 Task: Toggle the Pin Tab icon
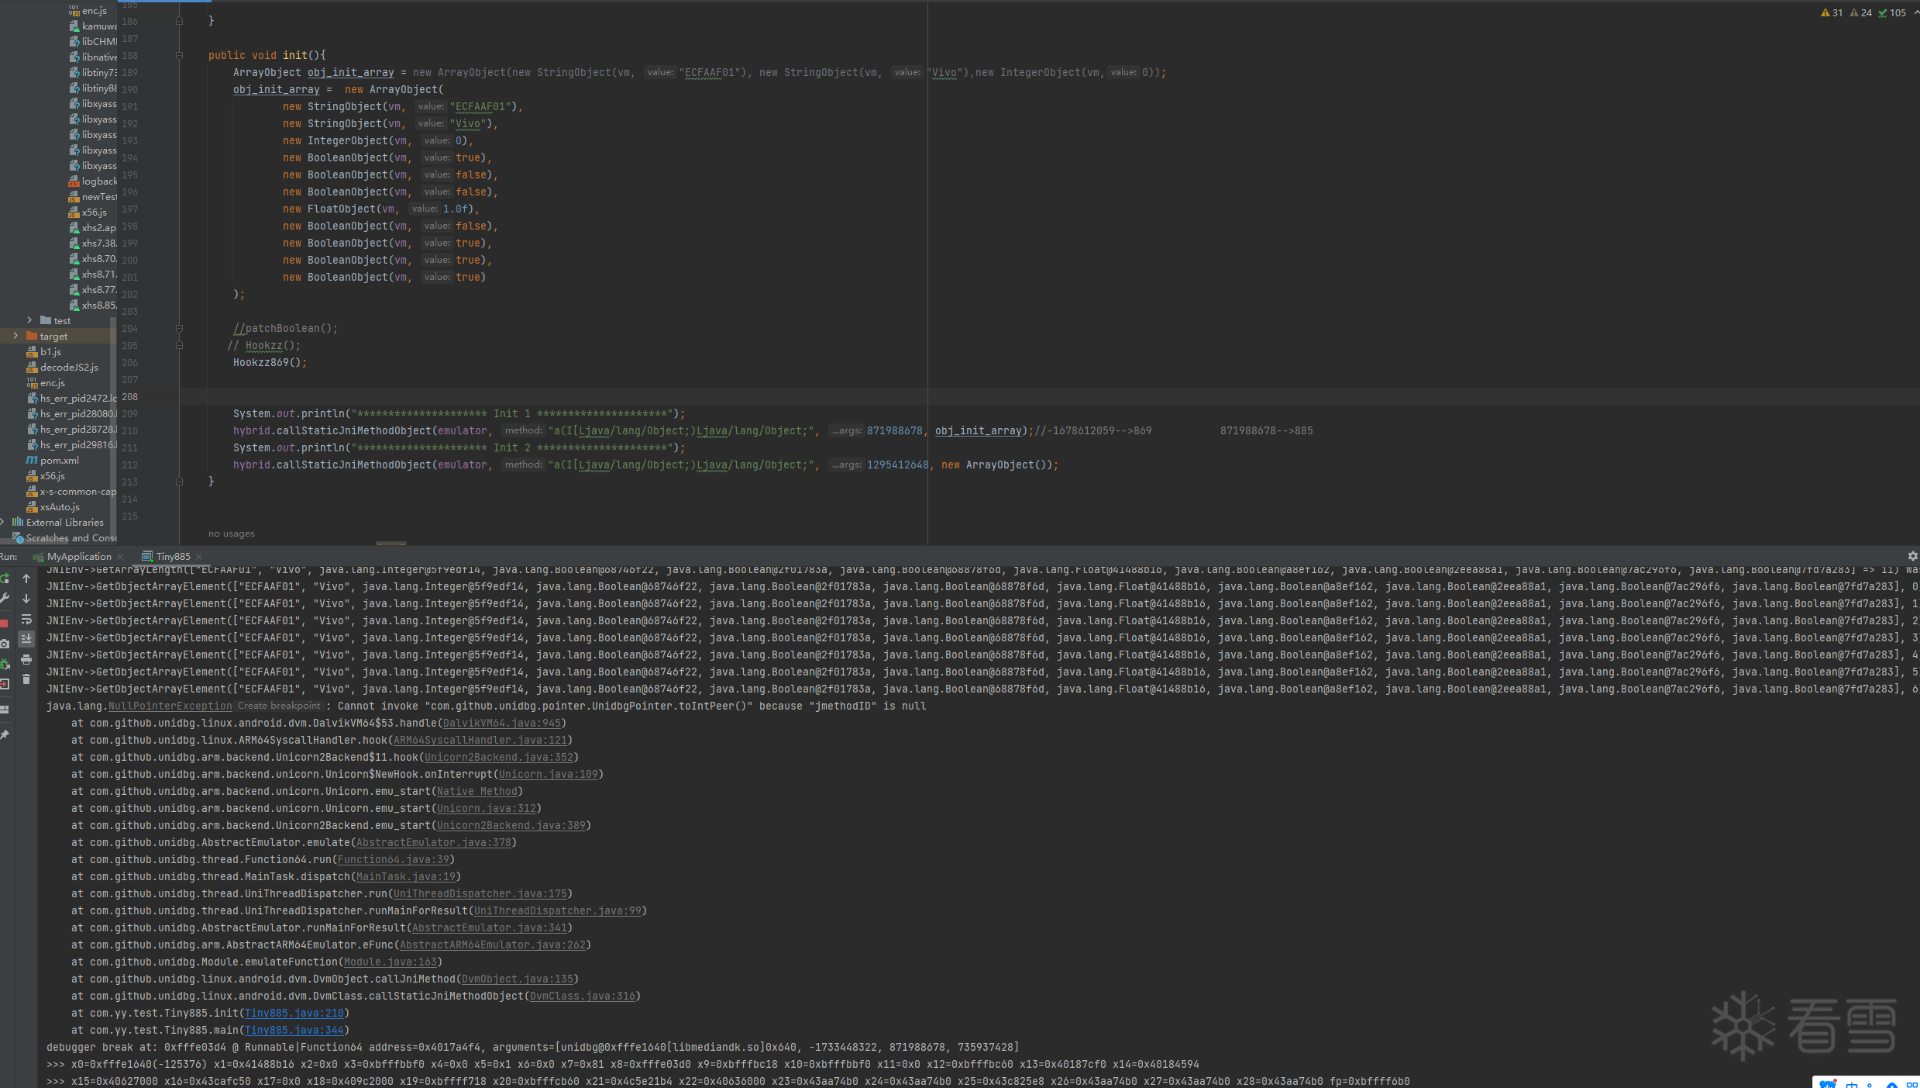point(5,735)
